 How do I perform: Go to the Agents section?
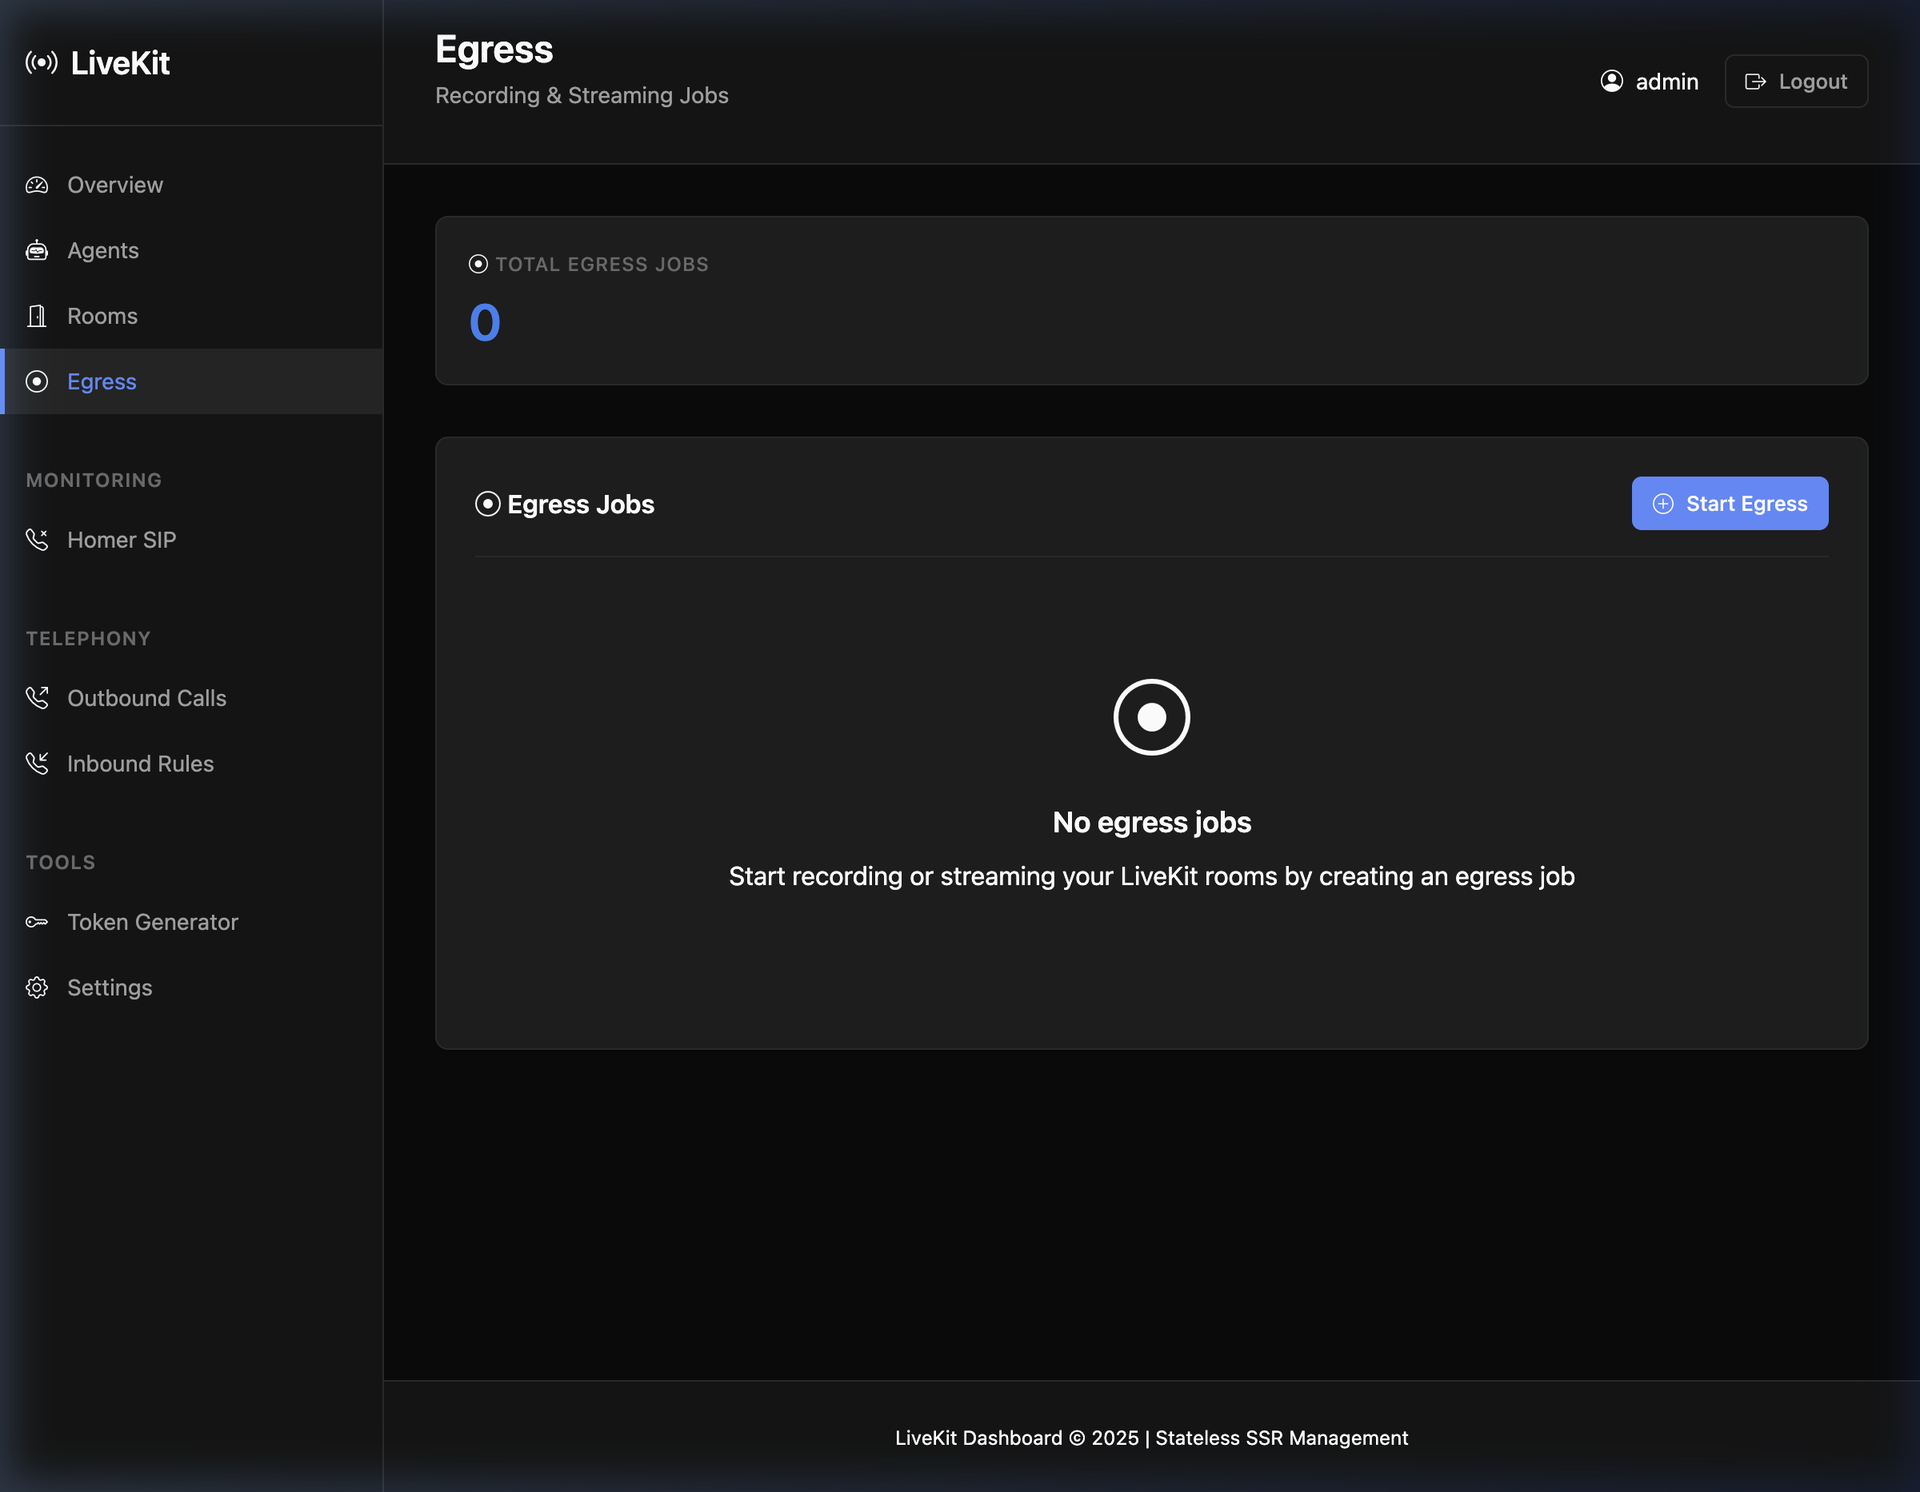pyautogui.click(x=192, y=250)
